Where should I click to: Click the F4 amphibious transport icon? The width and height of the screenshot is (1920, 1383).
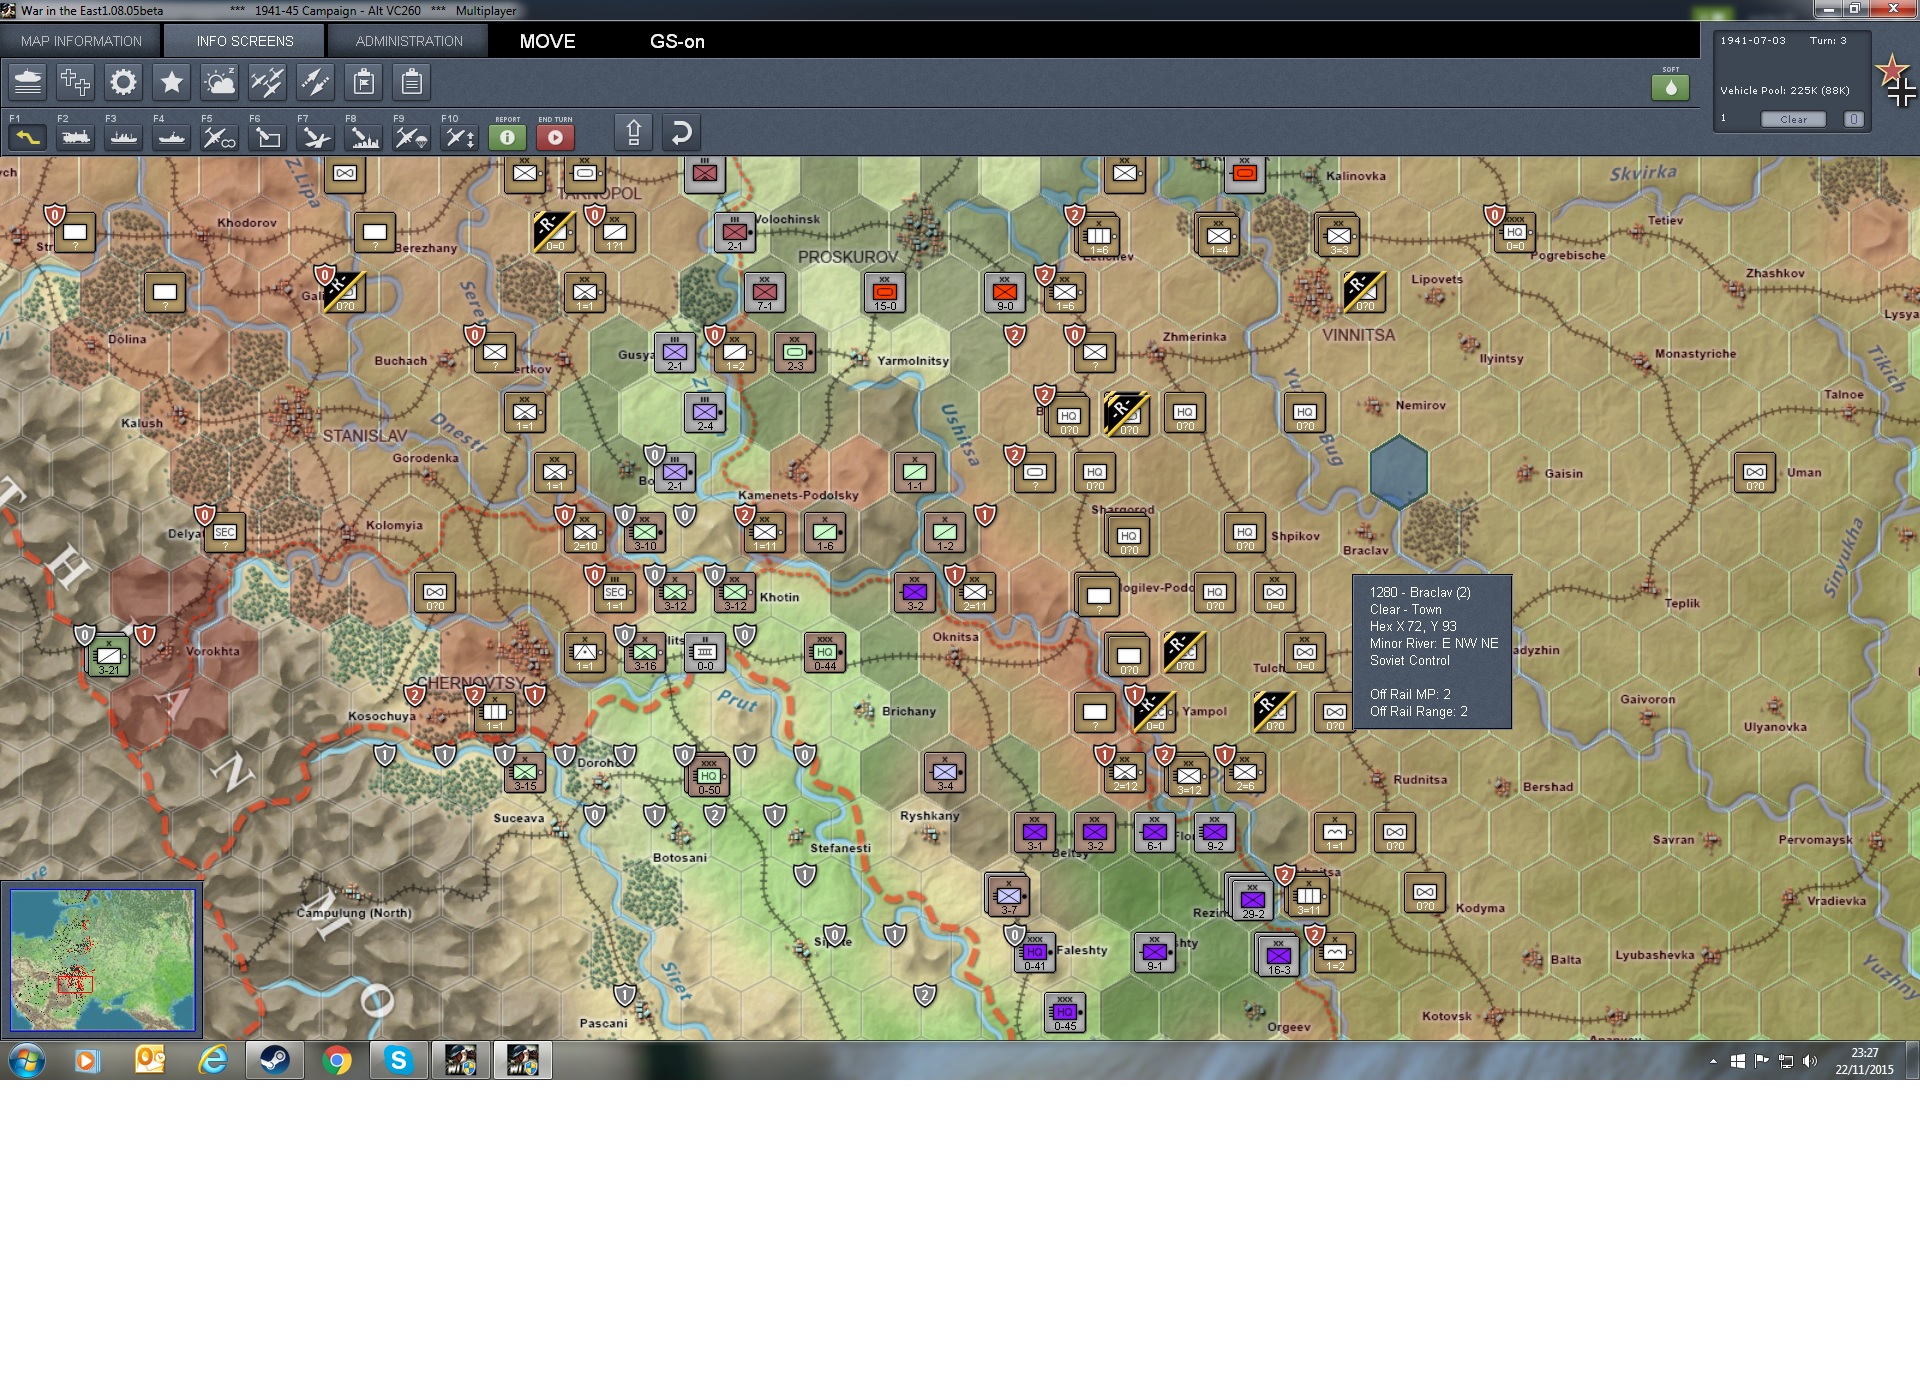[x=171, y=137]
